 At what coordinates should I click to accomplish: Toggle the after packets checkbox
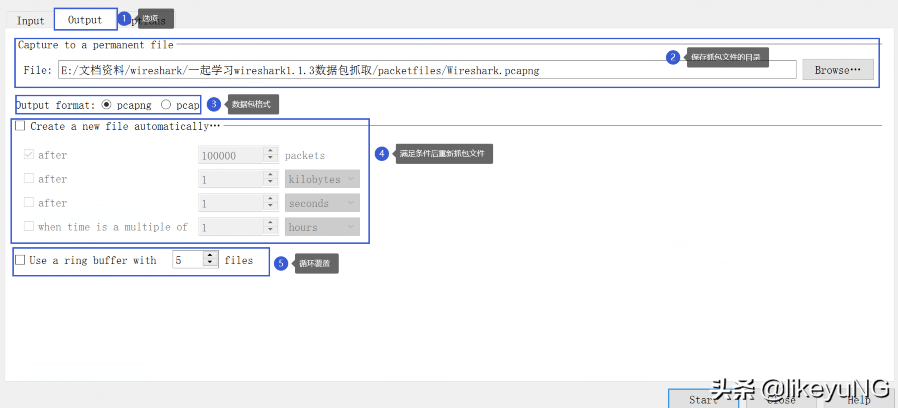[29, 155]
